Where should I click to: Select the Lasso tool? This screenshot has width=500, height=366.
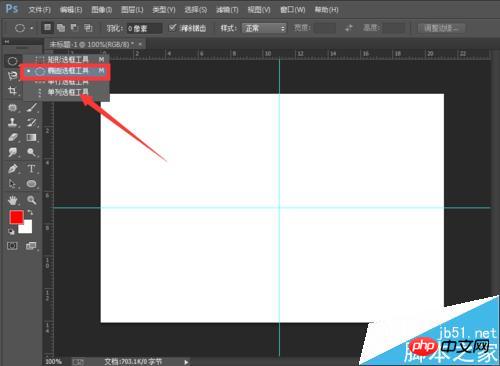[x=12, y=76]
